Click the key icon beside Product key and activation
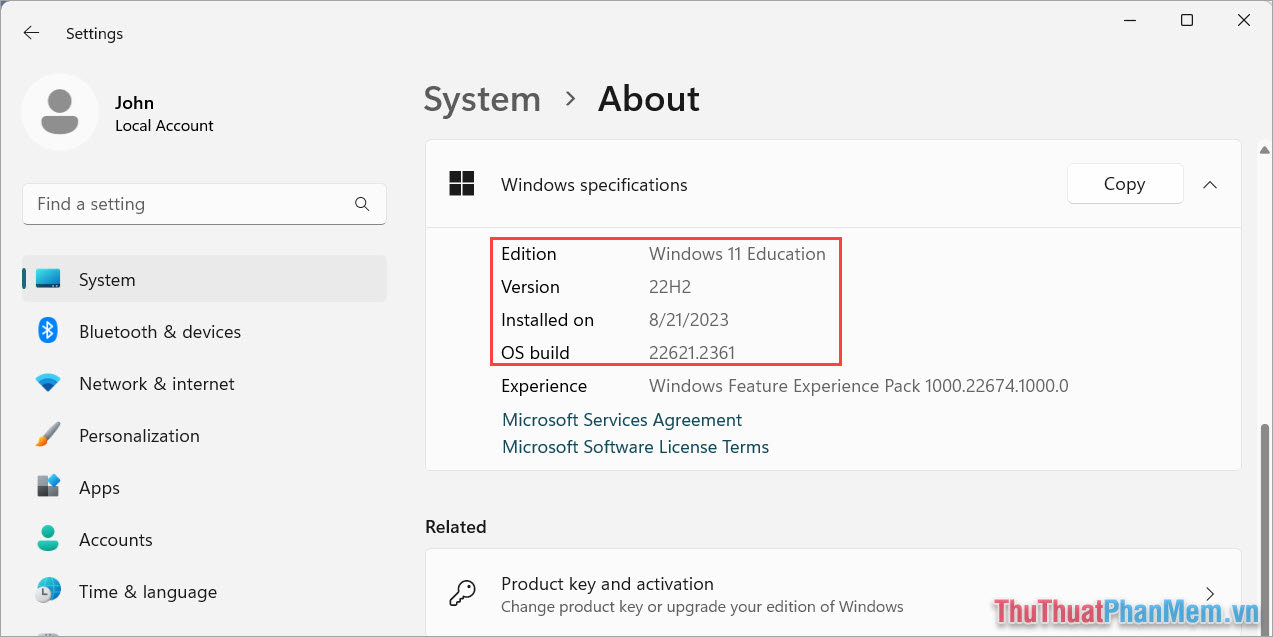This screenshot has height=637, width=1273. 462,592
